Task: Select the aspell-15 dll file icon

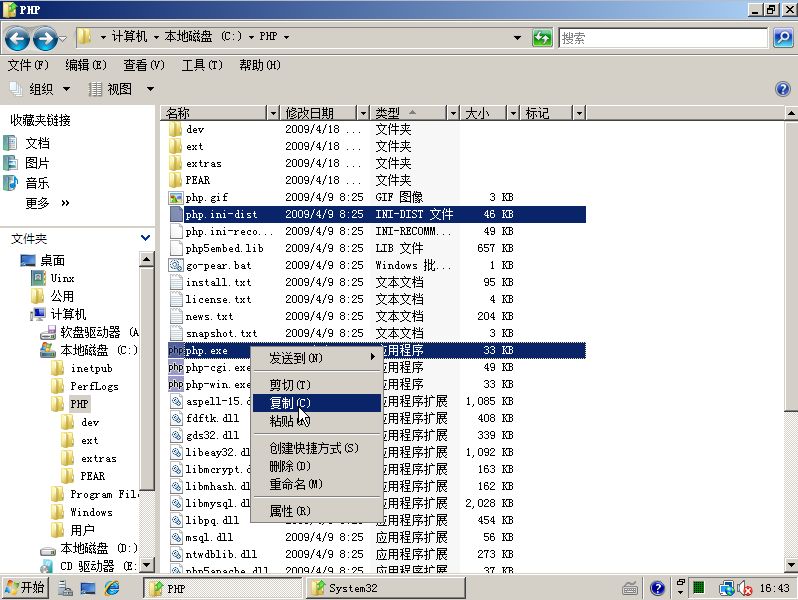Action: coord(175,402)
